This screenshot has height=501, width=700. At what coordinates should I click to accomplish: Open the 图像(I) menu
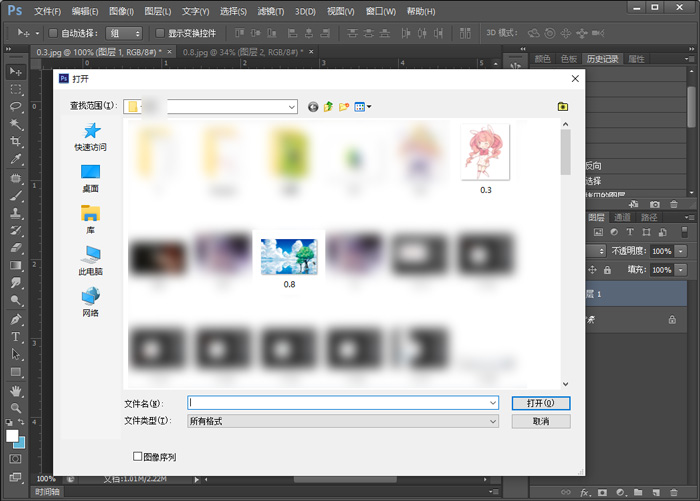click(121, 12)
